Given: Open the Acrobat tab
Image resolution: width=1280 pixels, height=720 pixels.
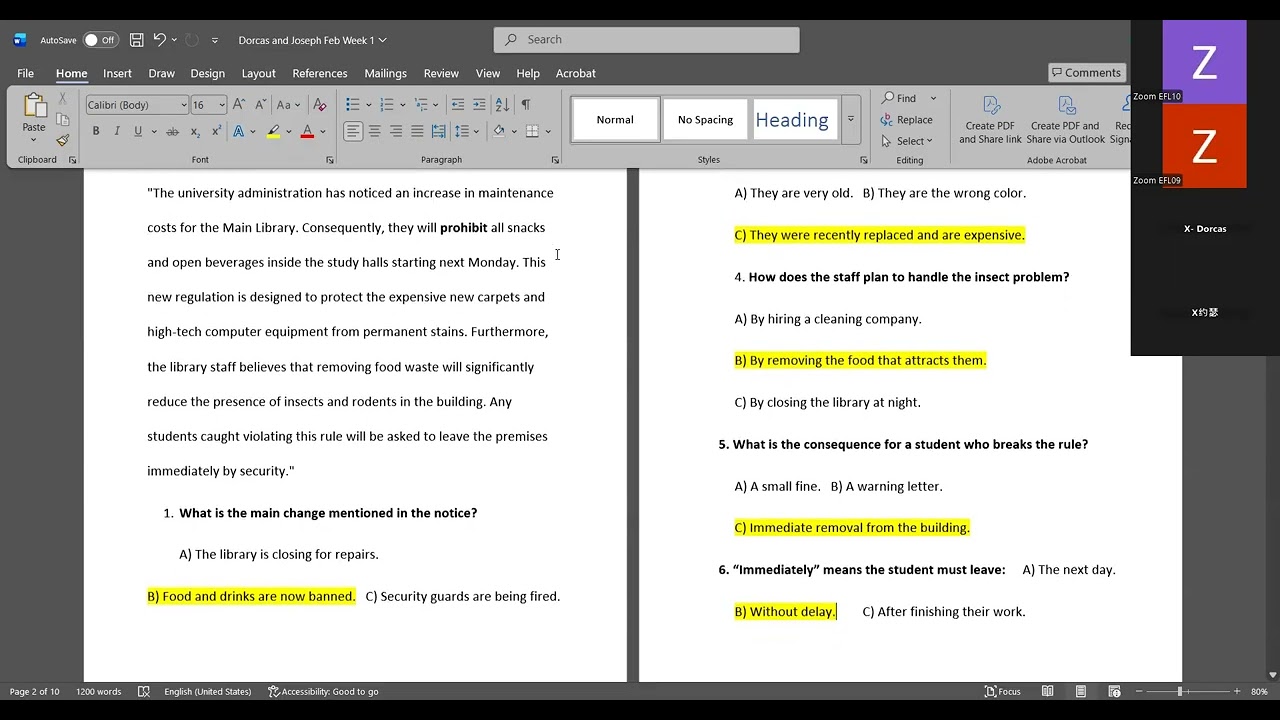Looking at the screenshot, I should [576, 73].
